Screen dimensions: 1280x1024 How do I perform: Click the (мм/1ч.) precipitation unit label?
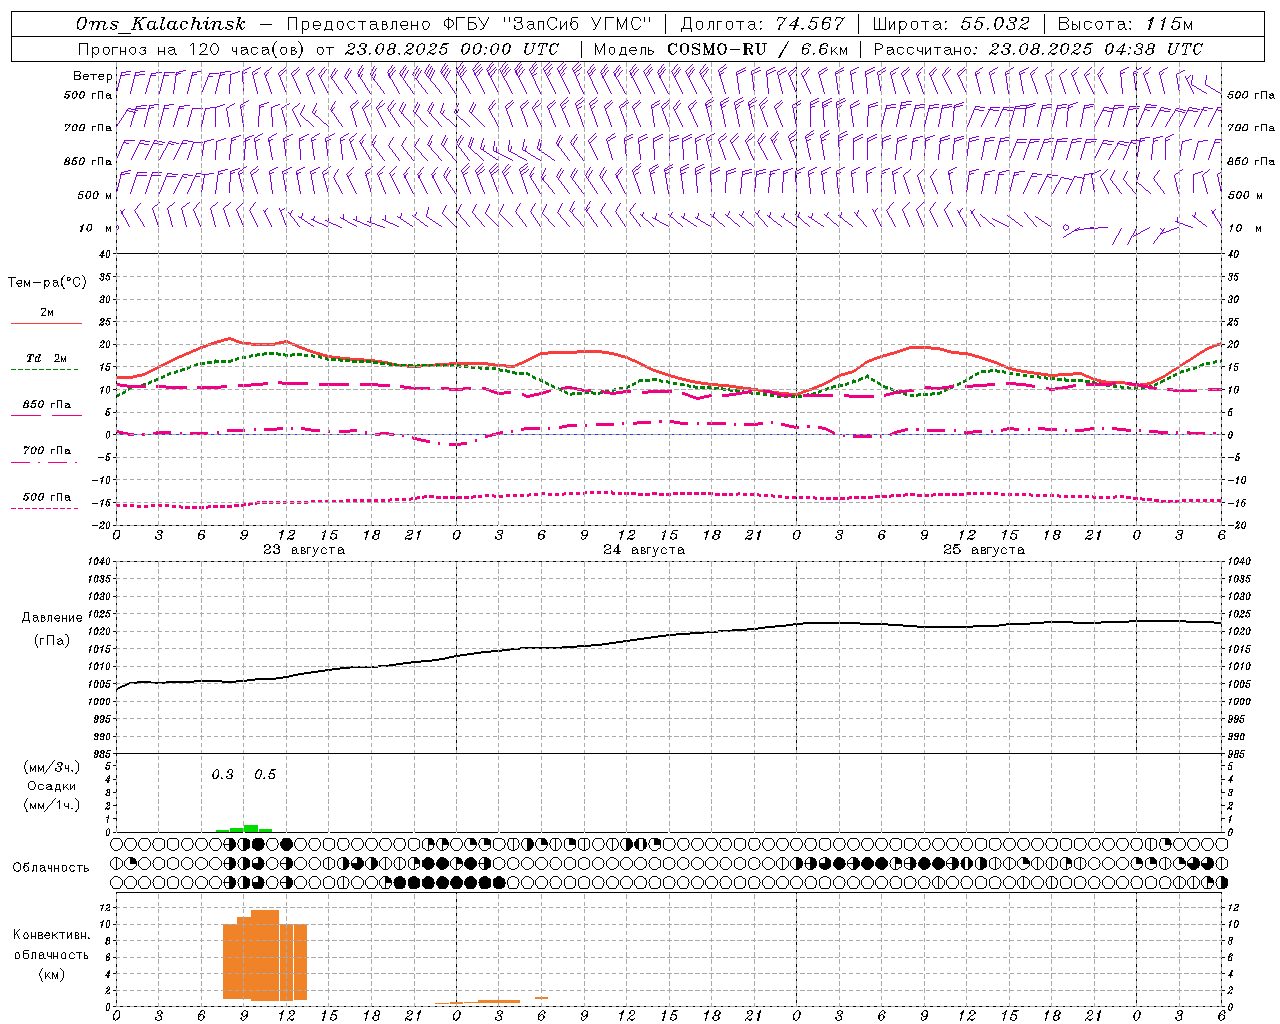pyautogui.click(x=52, y=805)
